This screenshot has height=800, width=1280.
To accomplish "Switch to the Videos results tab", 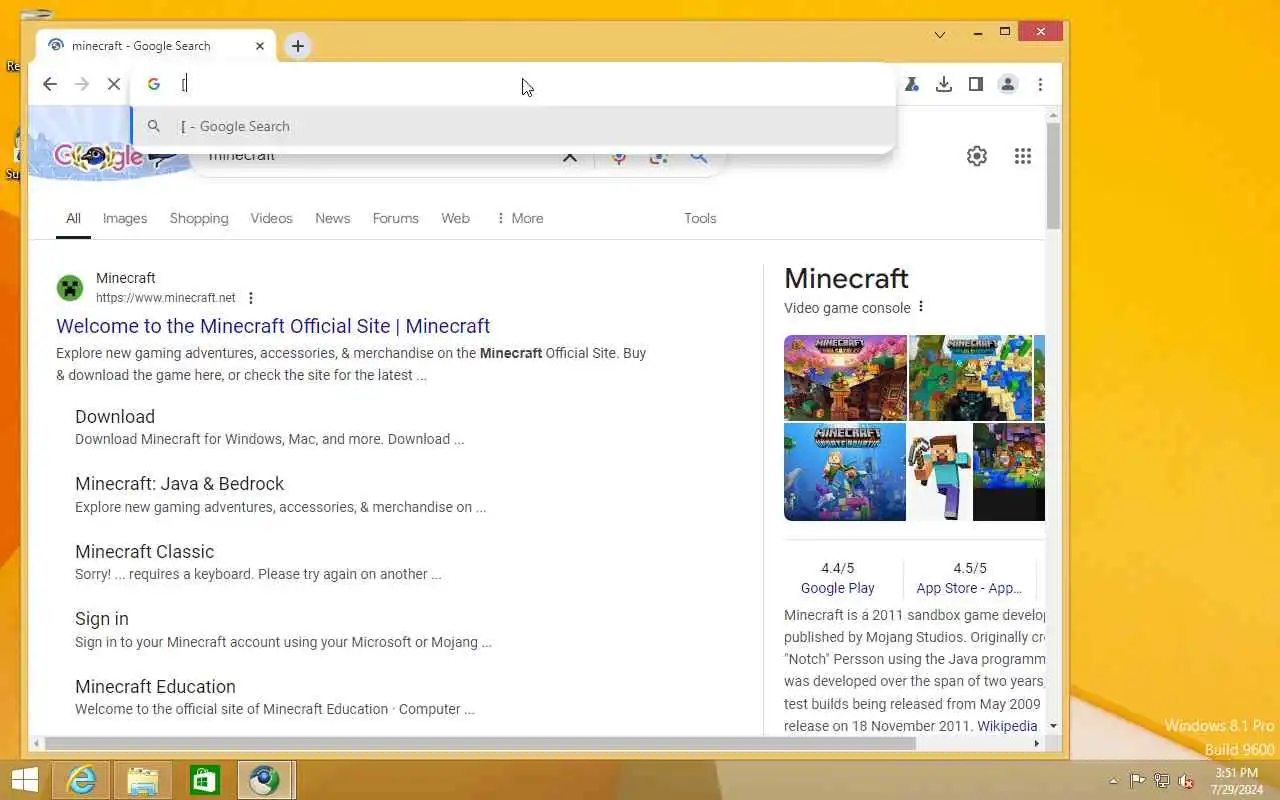I will pyautogui.click(x=271, y=218).
